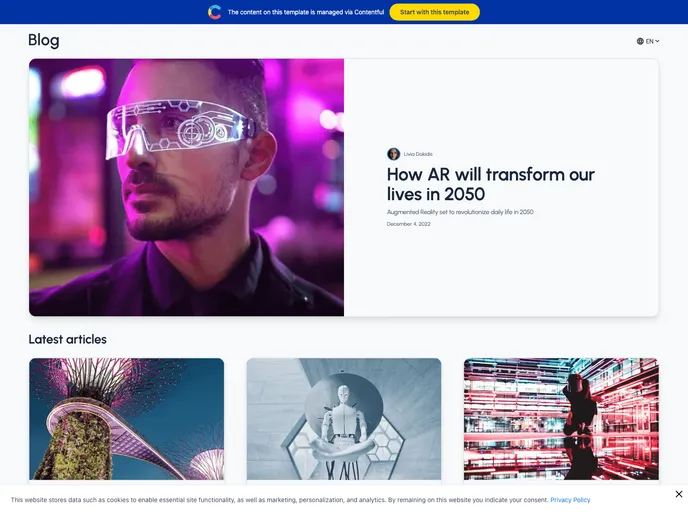Viewport: 688px width, 512px height.
Task: Go to the Blog home title
Action: [x=44, y=40]
